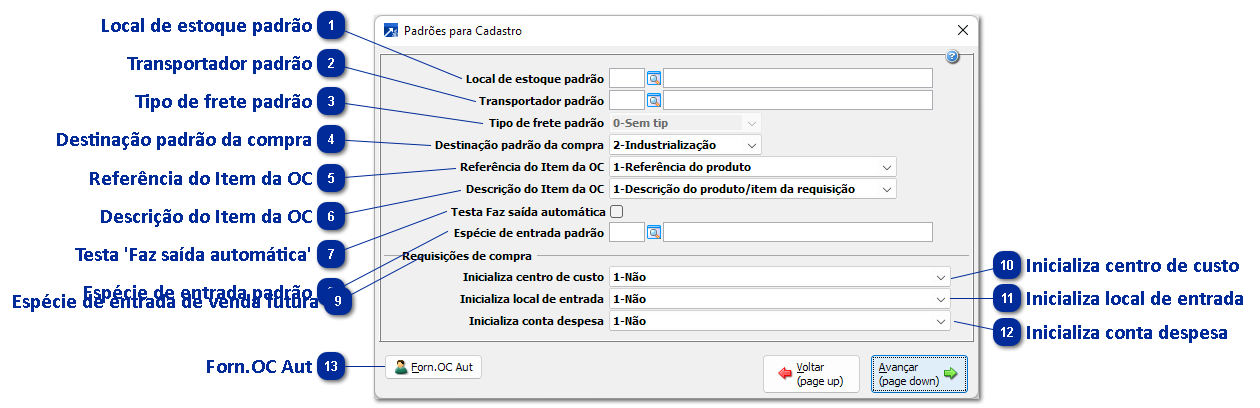This screenshot has height=408, width=1260.
Task: Open Inicializa local de entrada dropdown
Action: [x=940, y=298]
